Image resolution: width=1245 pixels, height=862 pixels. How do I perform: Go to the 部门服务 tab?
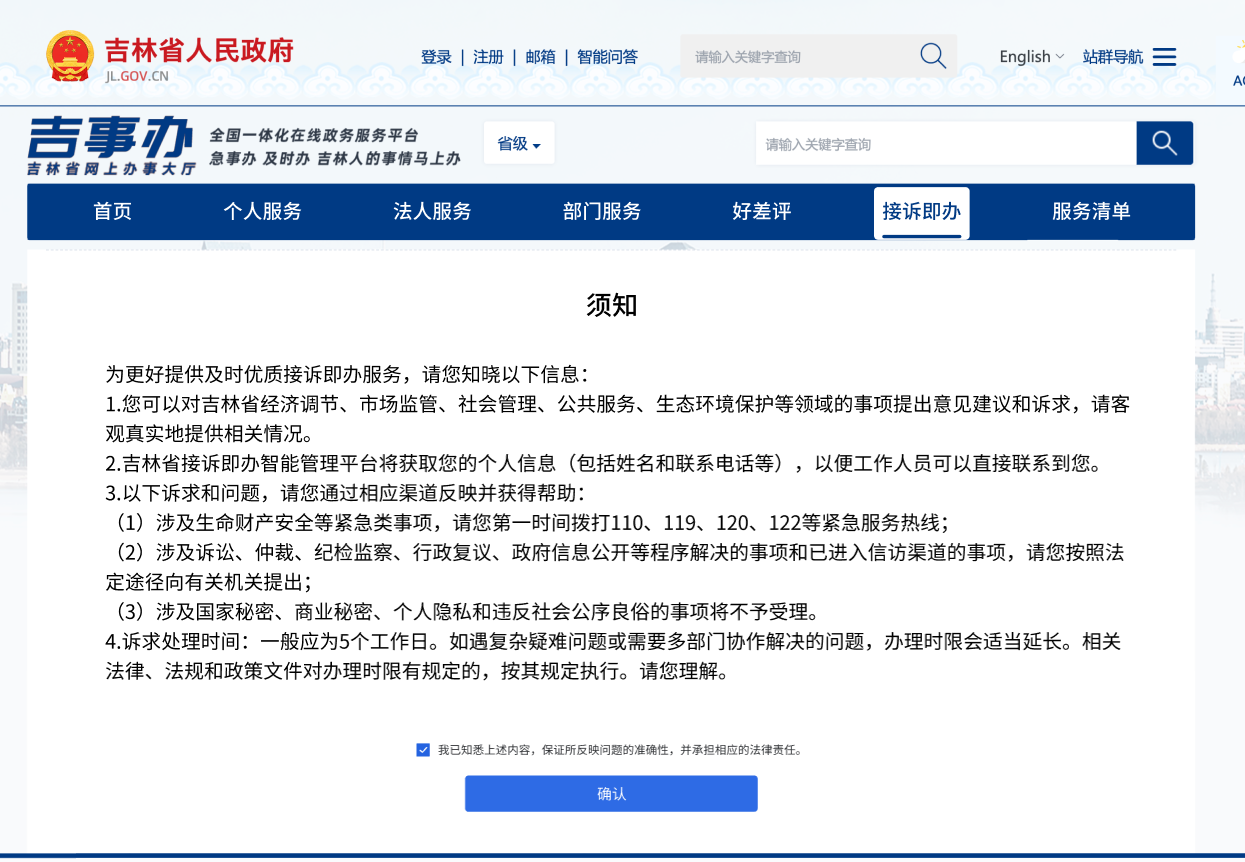click(602, 211)
